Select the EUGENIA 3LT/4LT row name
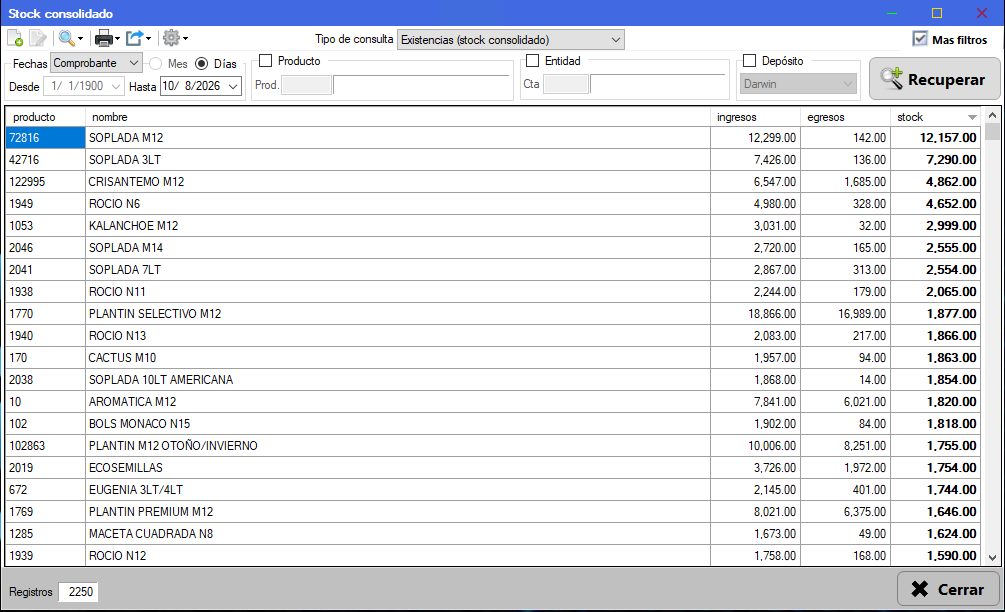Screen dimensions: 1005x612 (136, 490)
